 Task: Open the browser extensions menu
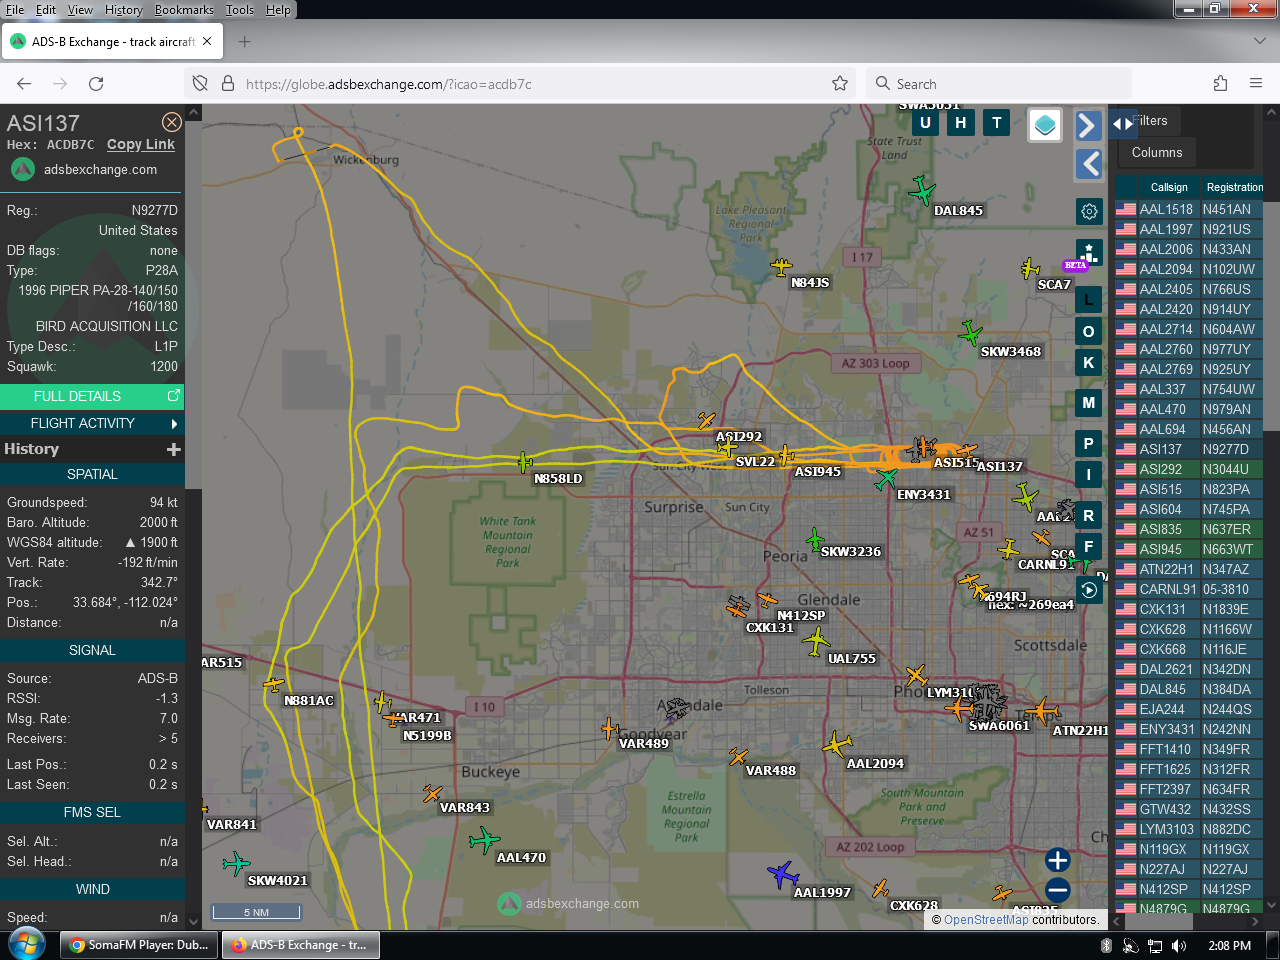[x=1220, y=84]
